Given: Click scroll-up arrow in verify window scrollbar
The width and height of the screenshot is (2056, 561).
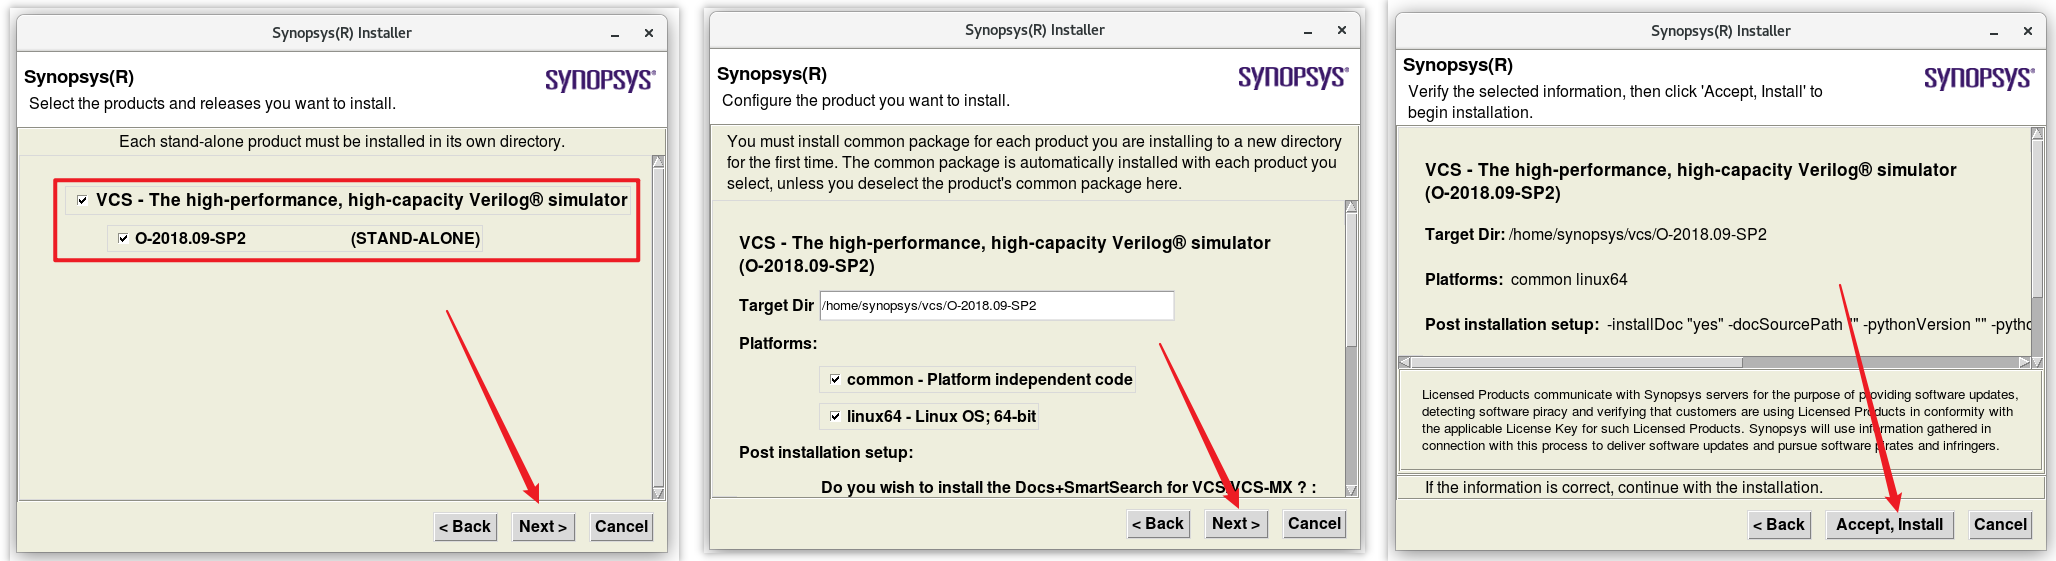Looking at the screenshot, I should pos(2037,133).
